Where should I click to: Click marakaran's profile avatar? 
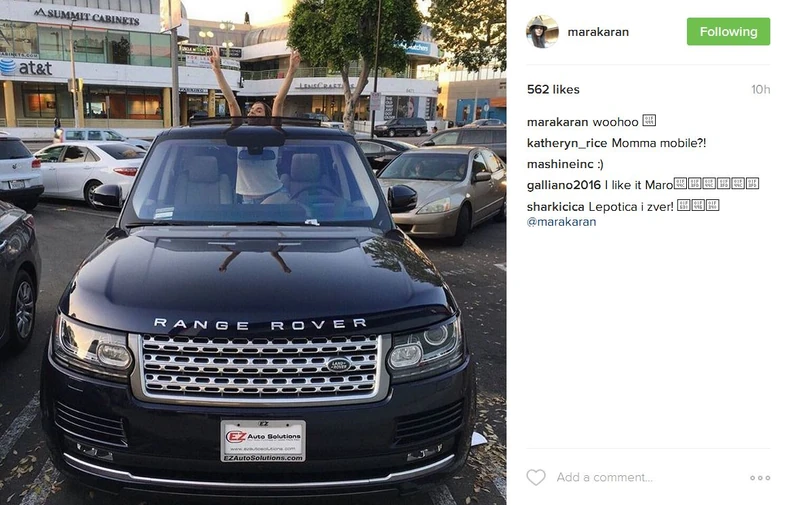[x=542, y=32]
